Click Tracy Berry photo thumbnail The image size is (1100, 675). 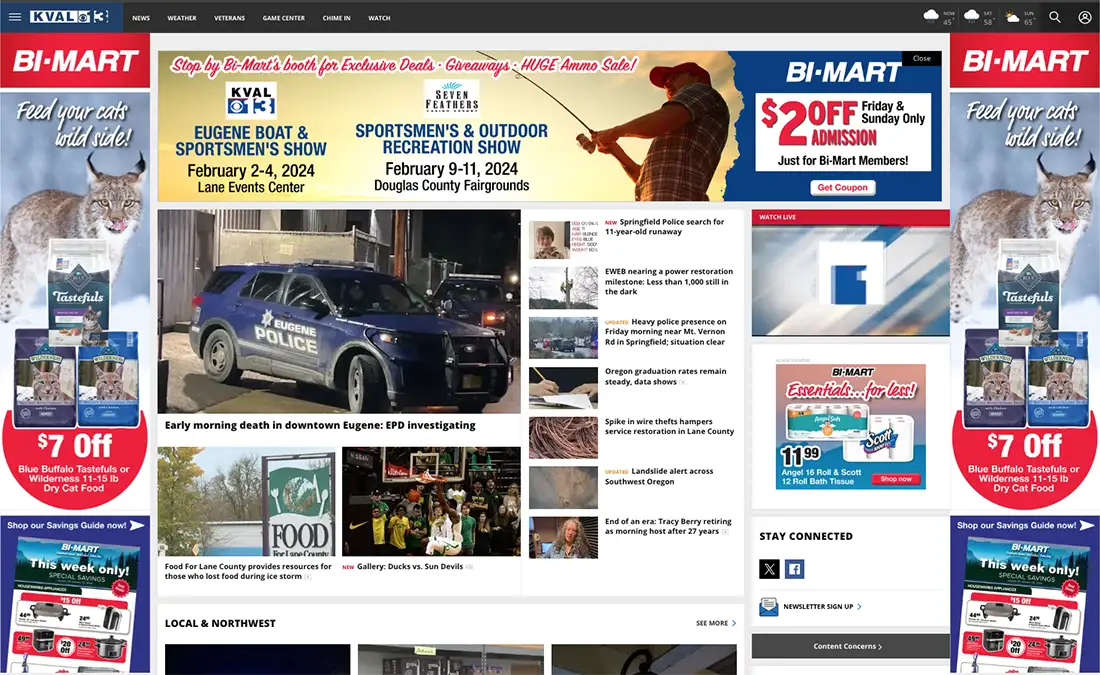563,537
